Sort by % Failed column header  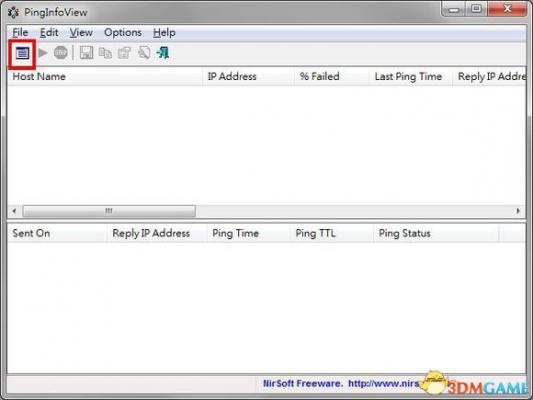tap(331, 76)
